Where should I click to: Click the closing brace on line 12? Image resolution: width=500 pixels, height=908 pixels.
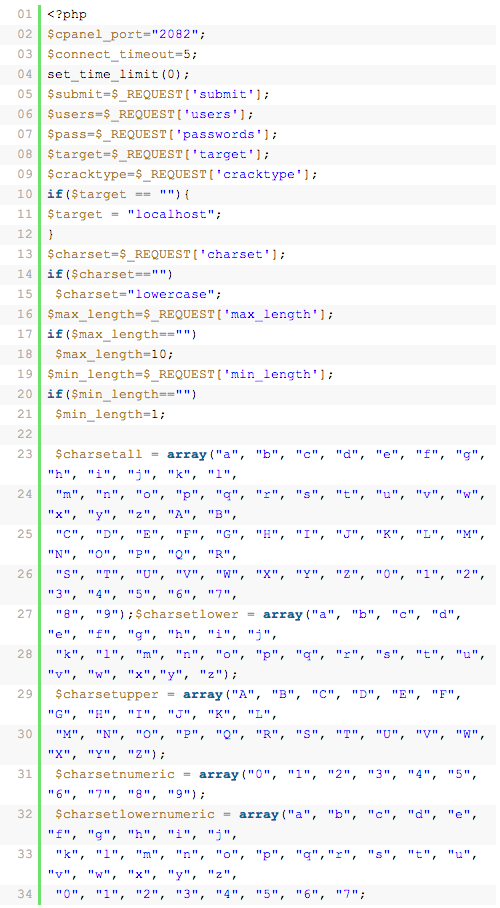pos(51,235)
